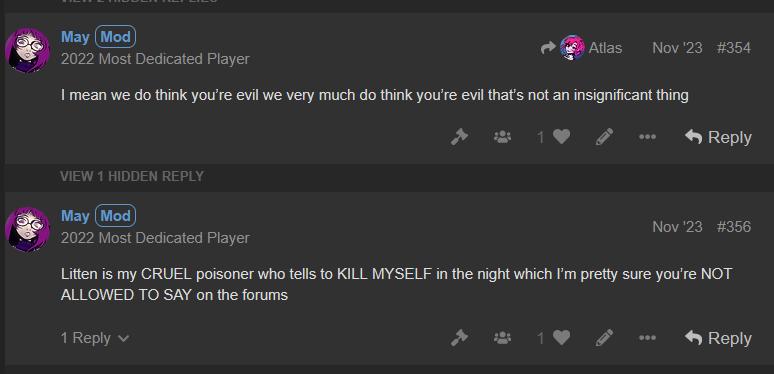The width and height of the screenshot is (774, 374).
Task: Open May's avatar on post #354
Action: (27, 50)
